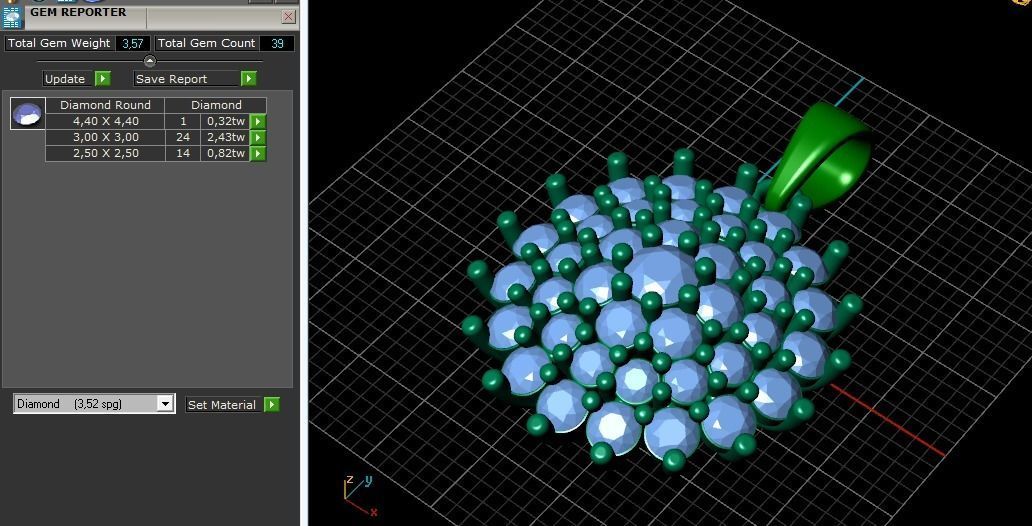Click the weight cell 0,82tw

(x=226, y=153)
